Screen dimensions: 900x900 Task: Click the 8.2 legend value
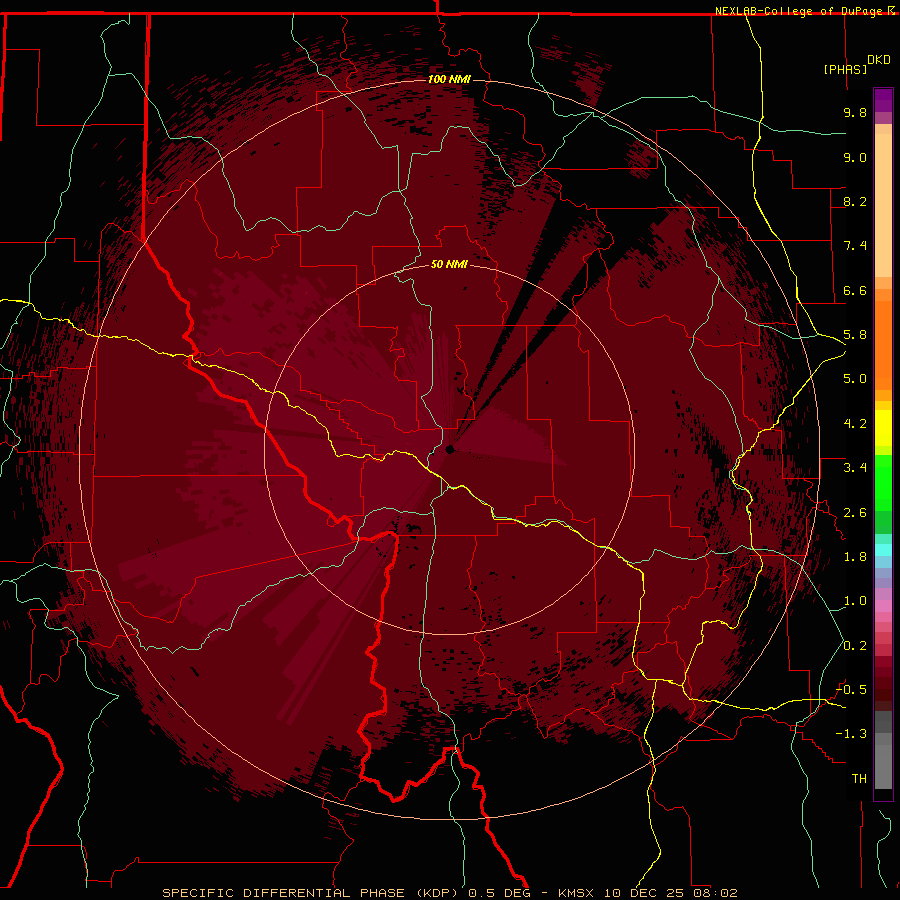(855, 201)
